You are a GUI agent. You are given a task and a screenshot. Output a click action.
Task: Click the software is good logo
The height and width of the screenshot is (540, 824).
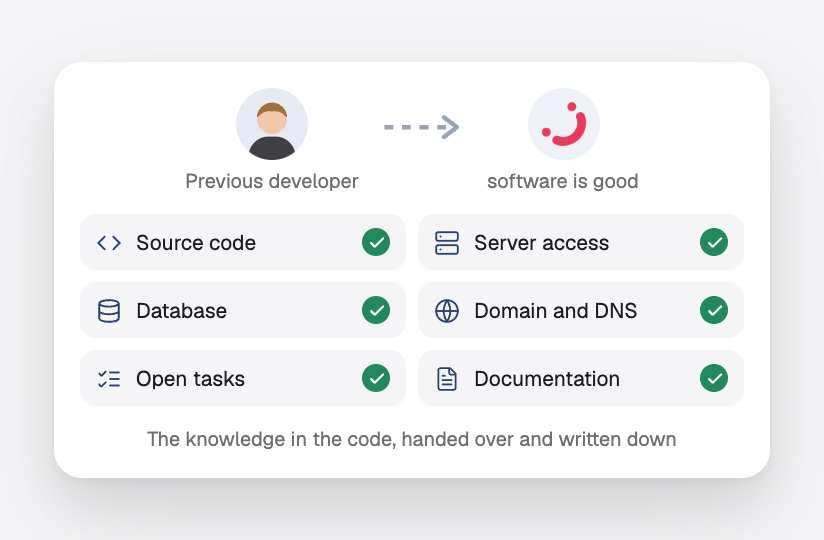tap(563, 124)
